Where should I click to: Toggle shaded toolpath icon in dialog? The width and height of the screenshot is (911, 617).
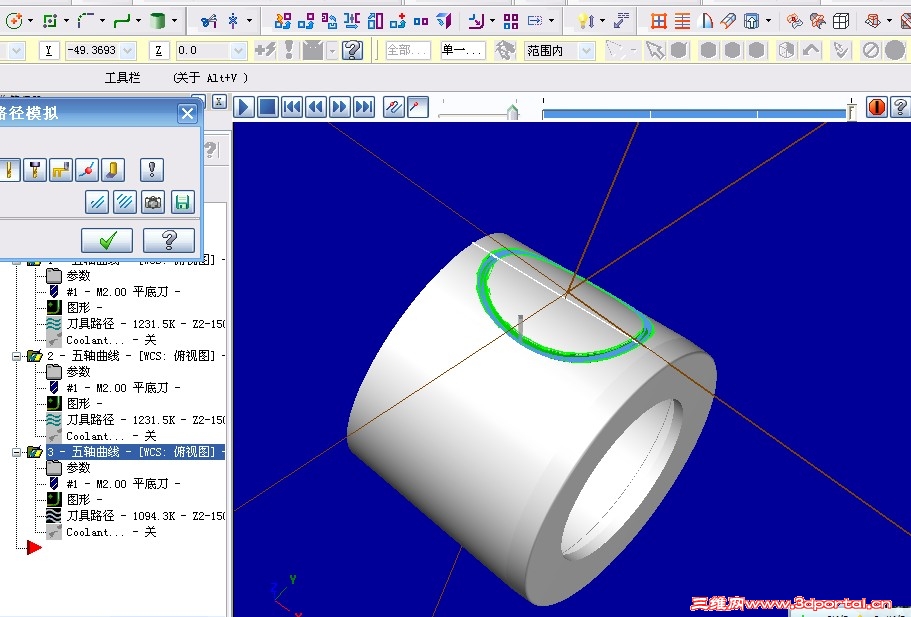[113, 170]
